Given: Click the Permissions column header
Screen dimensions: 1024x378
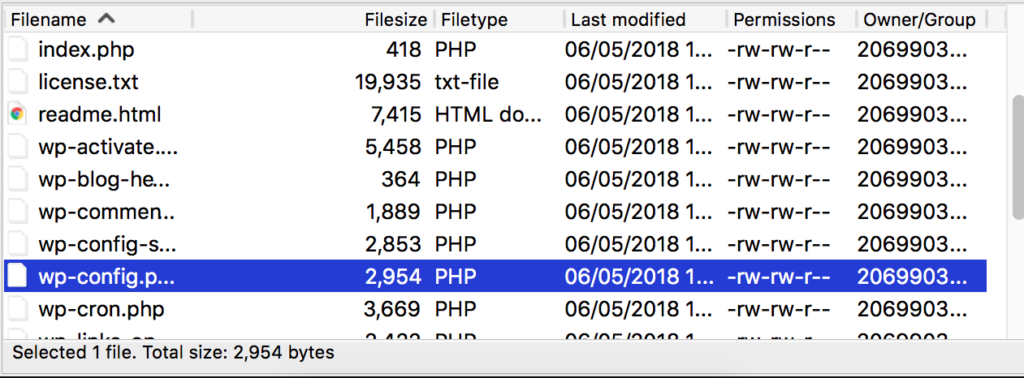Looking at the screenshot, I should coord(784,20).
